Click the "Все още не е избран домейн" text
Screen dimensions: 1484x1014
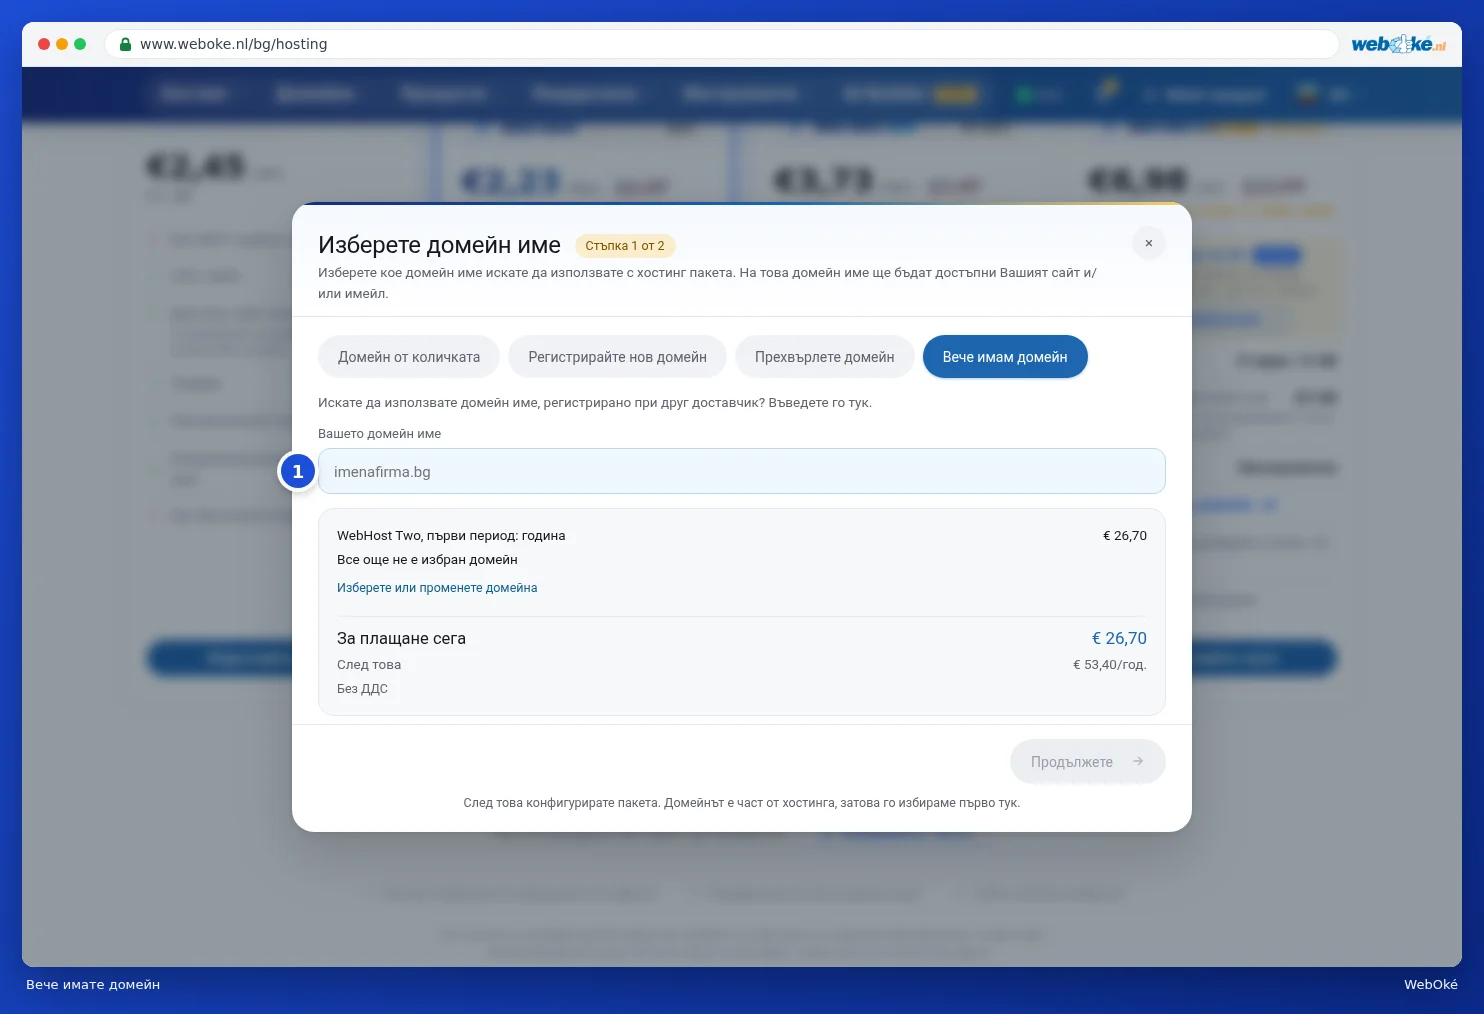427,560
